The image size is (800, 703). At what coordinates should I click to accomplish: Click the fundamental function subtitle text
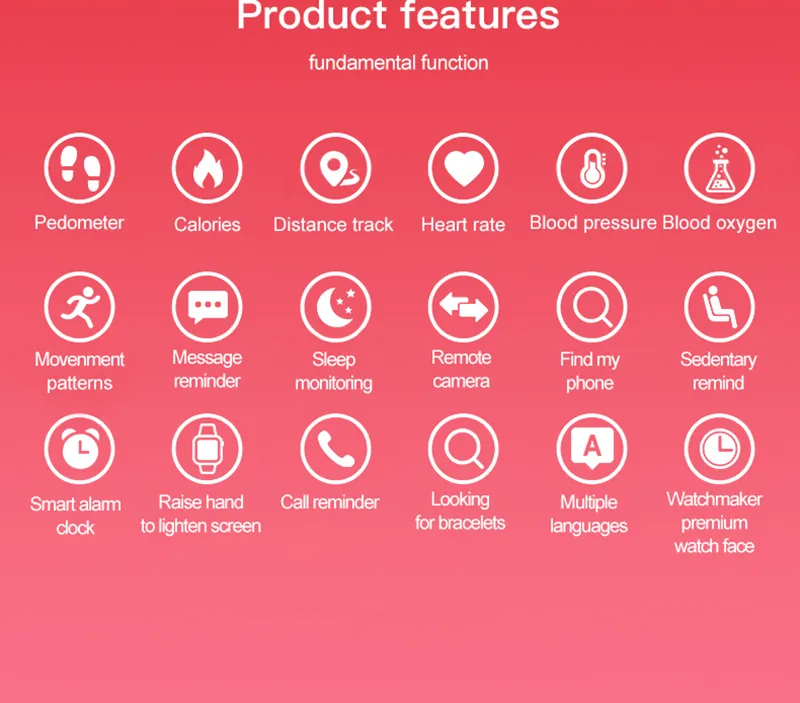click(398, 63)
